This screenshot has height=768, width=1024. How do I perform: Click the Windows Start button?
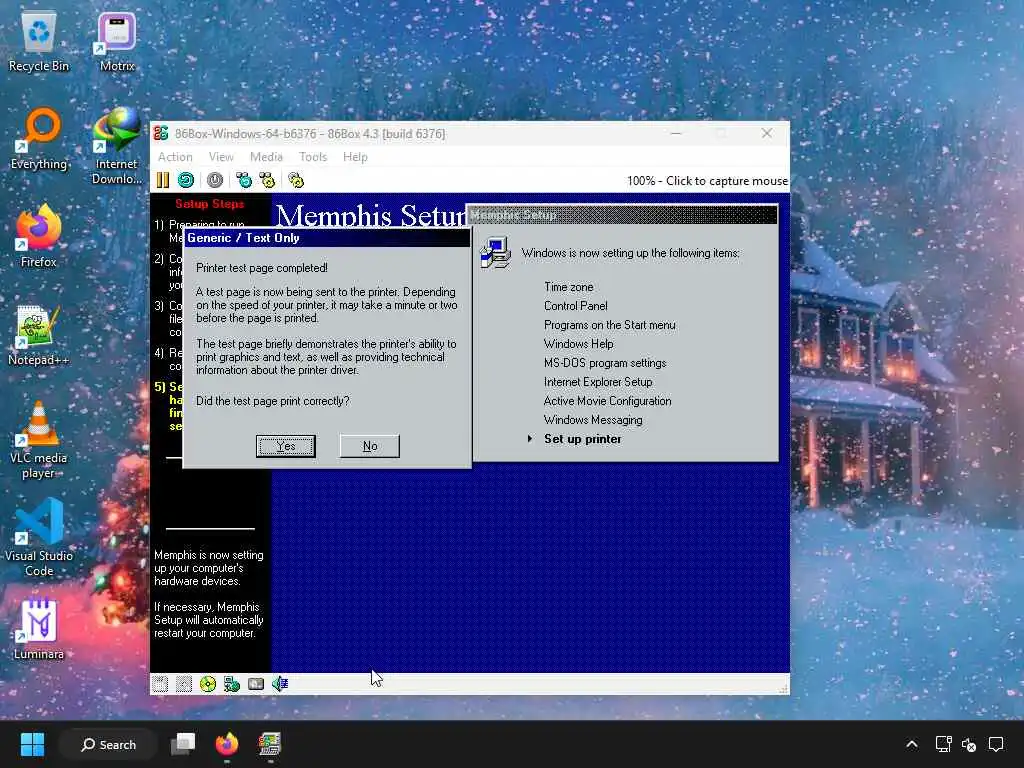(x=32, y=744)
